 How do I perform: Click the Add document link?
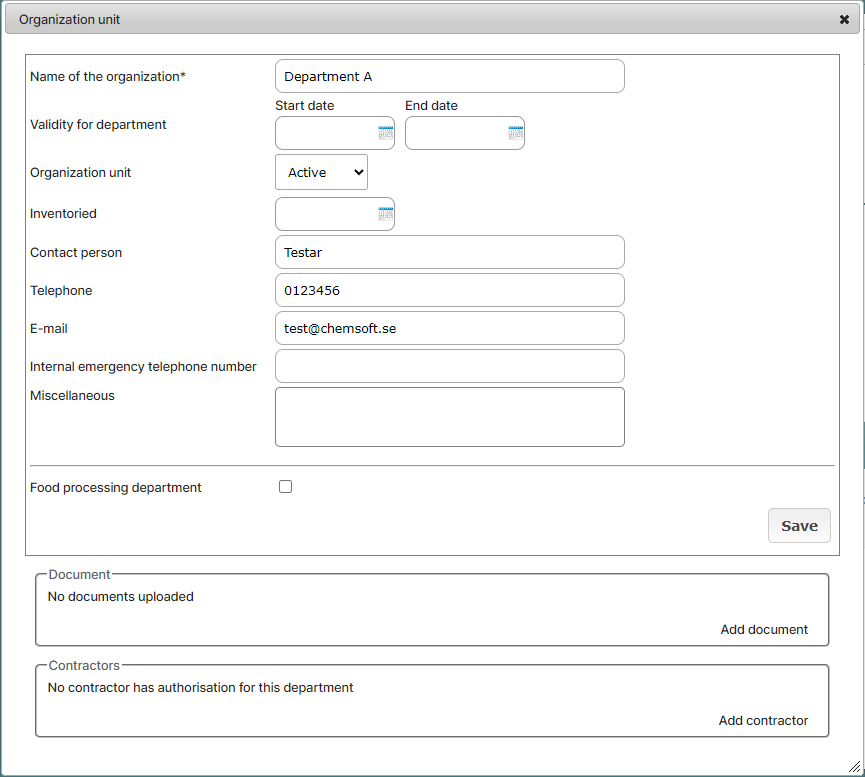click(x=763, y=630)
